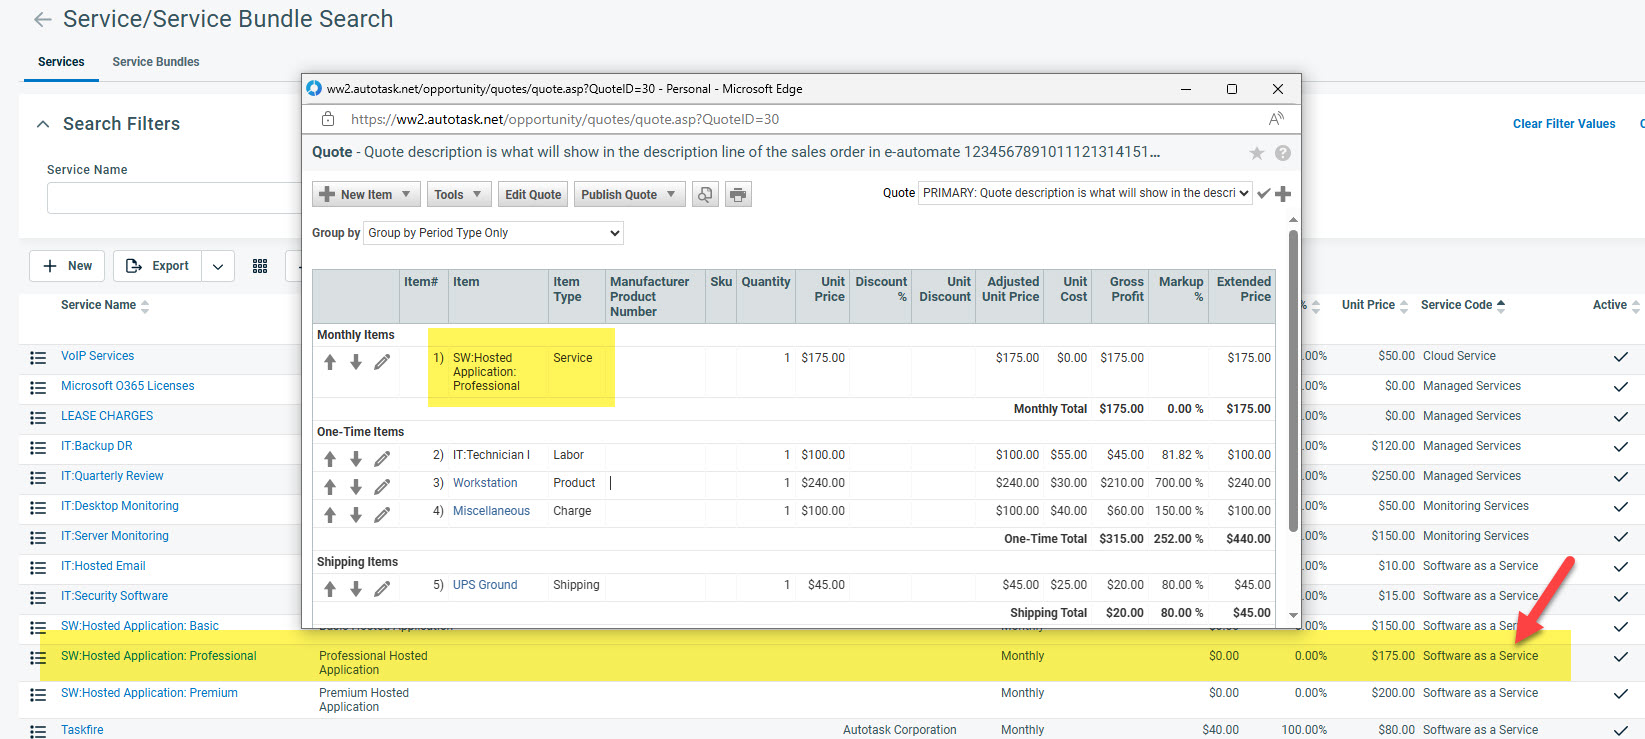Collapse the Search Filters section
Viewport: 1645px width, 739px height.
click(43, 124)
